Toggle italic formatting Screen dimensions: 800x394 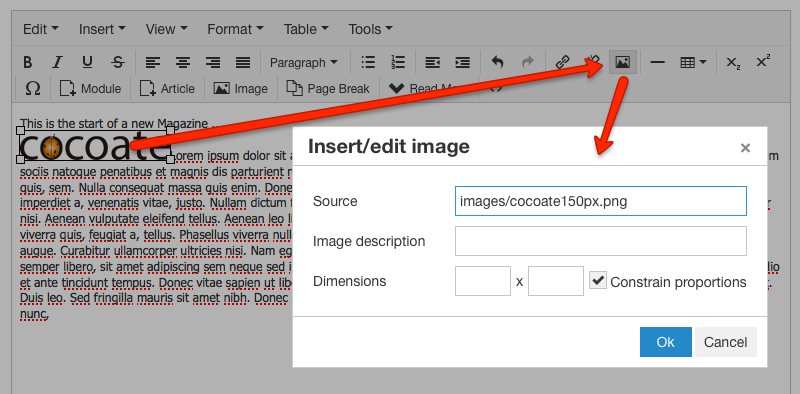tap(57, 63)
